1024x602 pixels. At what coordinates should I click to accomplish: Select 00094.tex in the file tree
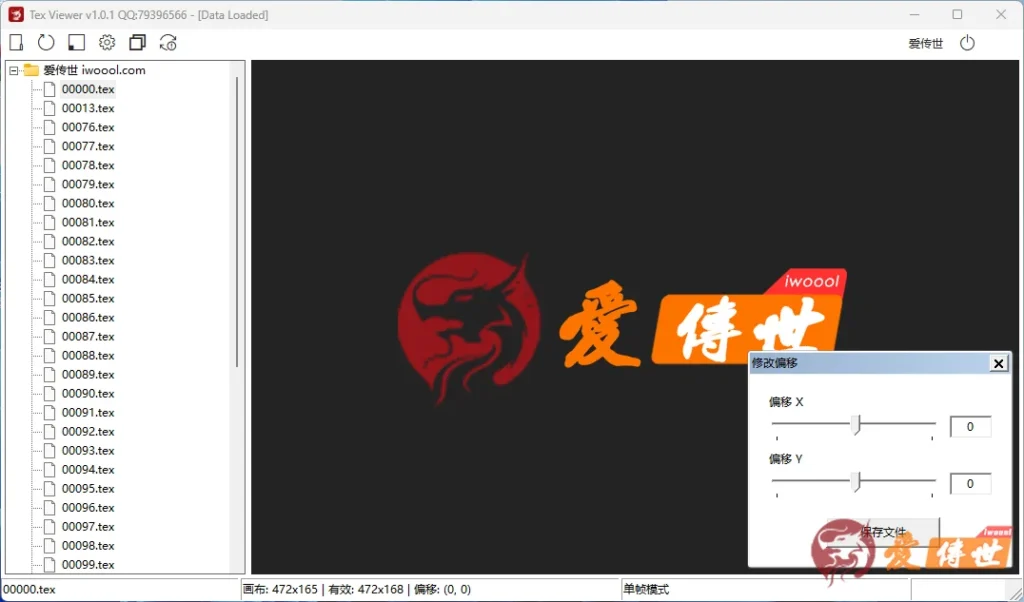(x=88, y=469)
